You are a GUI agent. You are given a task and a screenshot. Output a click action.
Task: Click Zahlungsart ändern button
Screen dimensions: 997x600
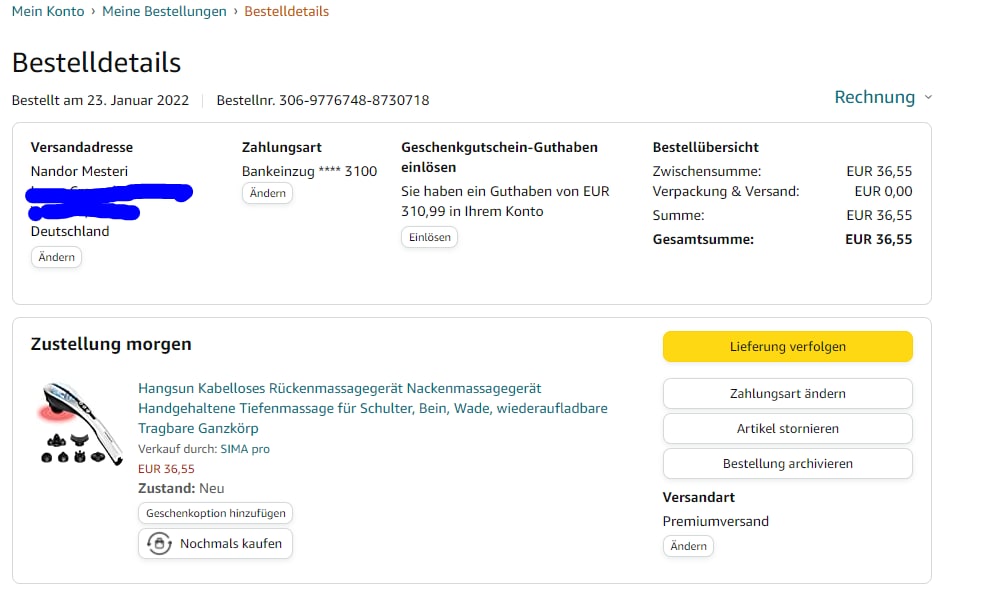[787, 394]
